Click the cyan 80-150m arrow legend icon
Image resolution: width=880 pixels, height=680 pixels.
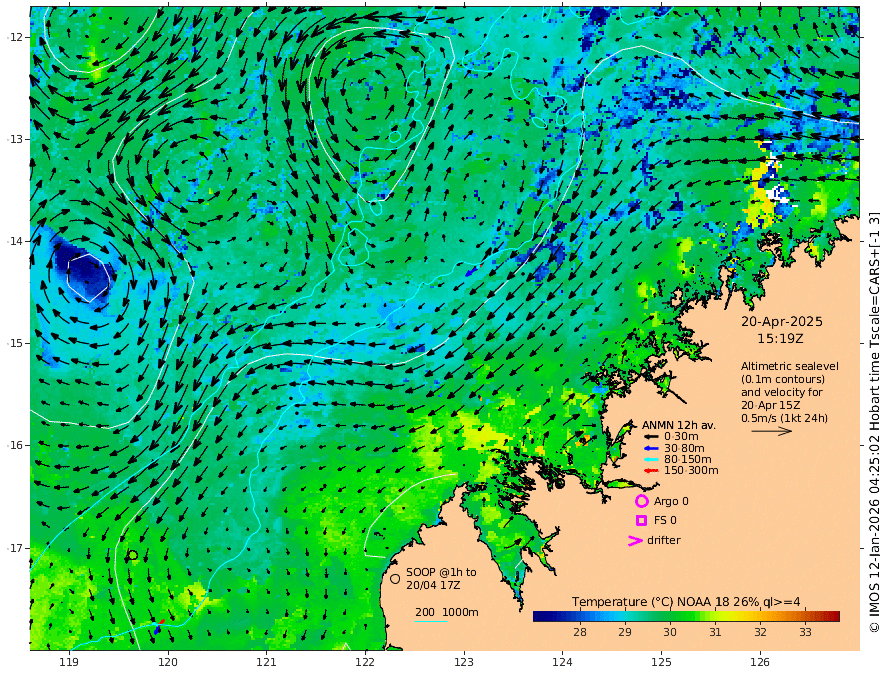(x=651, y=459)
